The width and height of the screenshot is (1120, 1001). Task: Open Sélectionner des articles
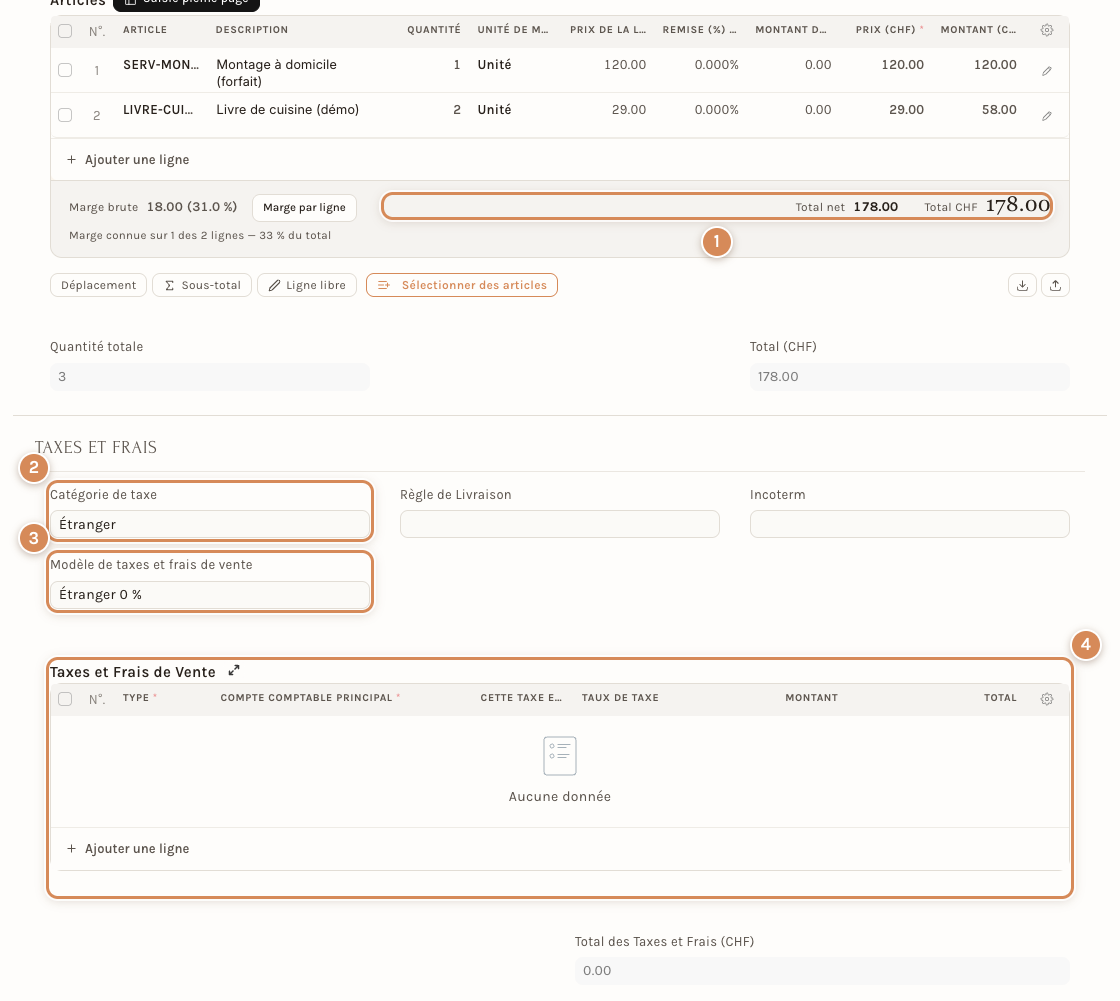[462, 285]
